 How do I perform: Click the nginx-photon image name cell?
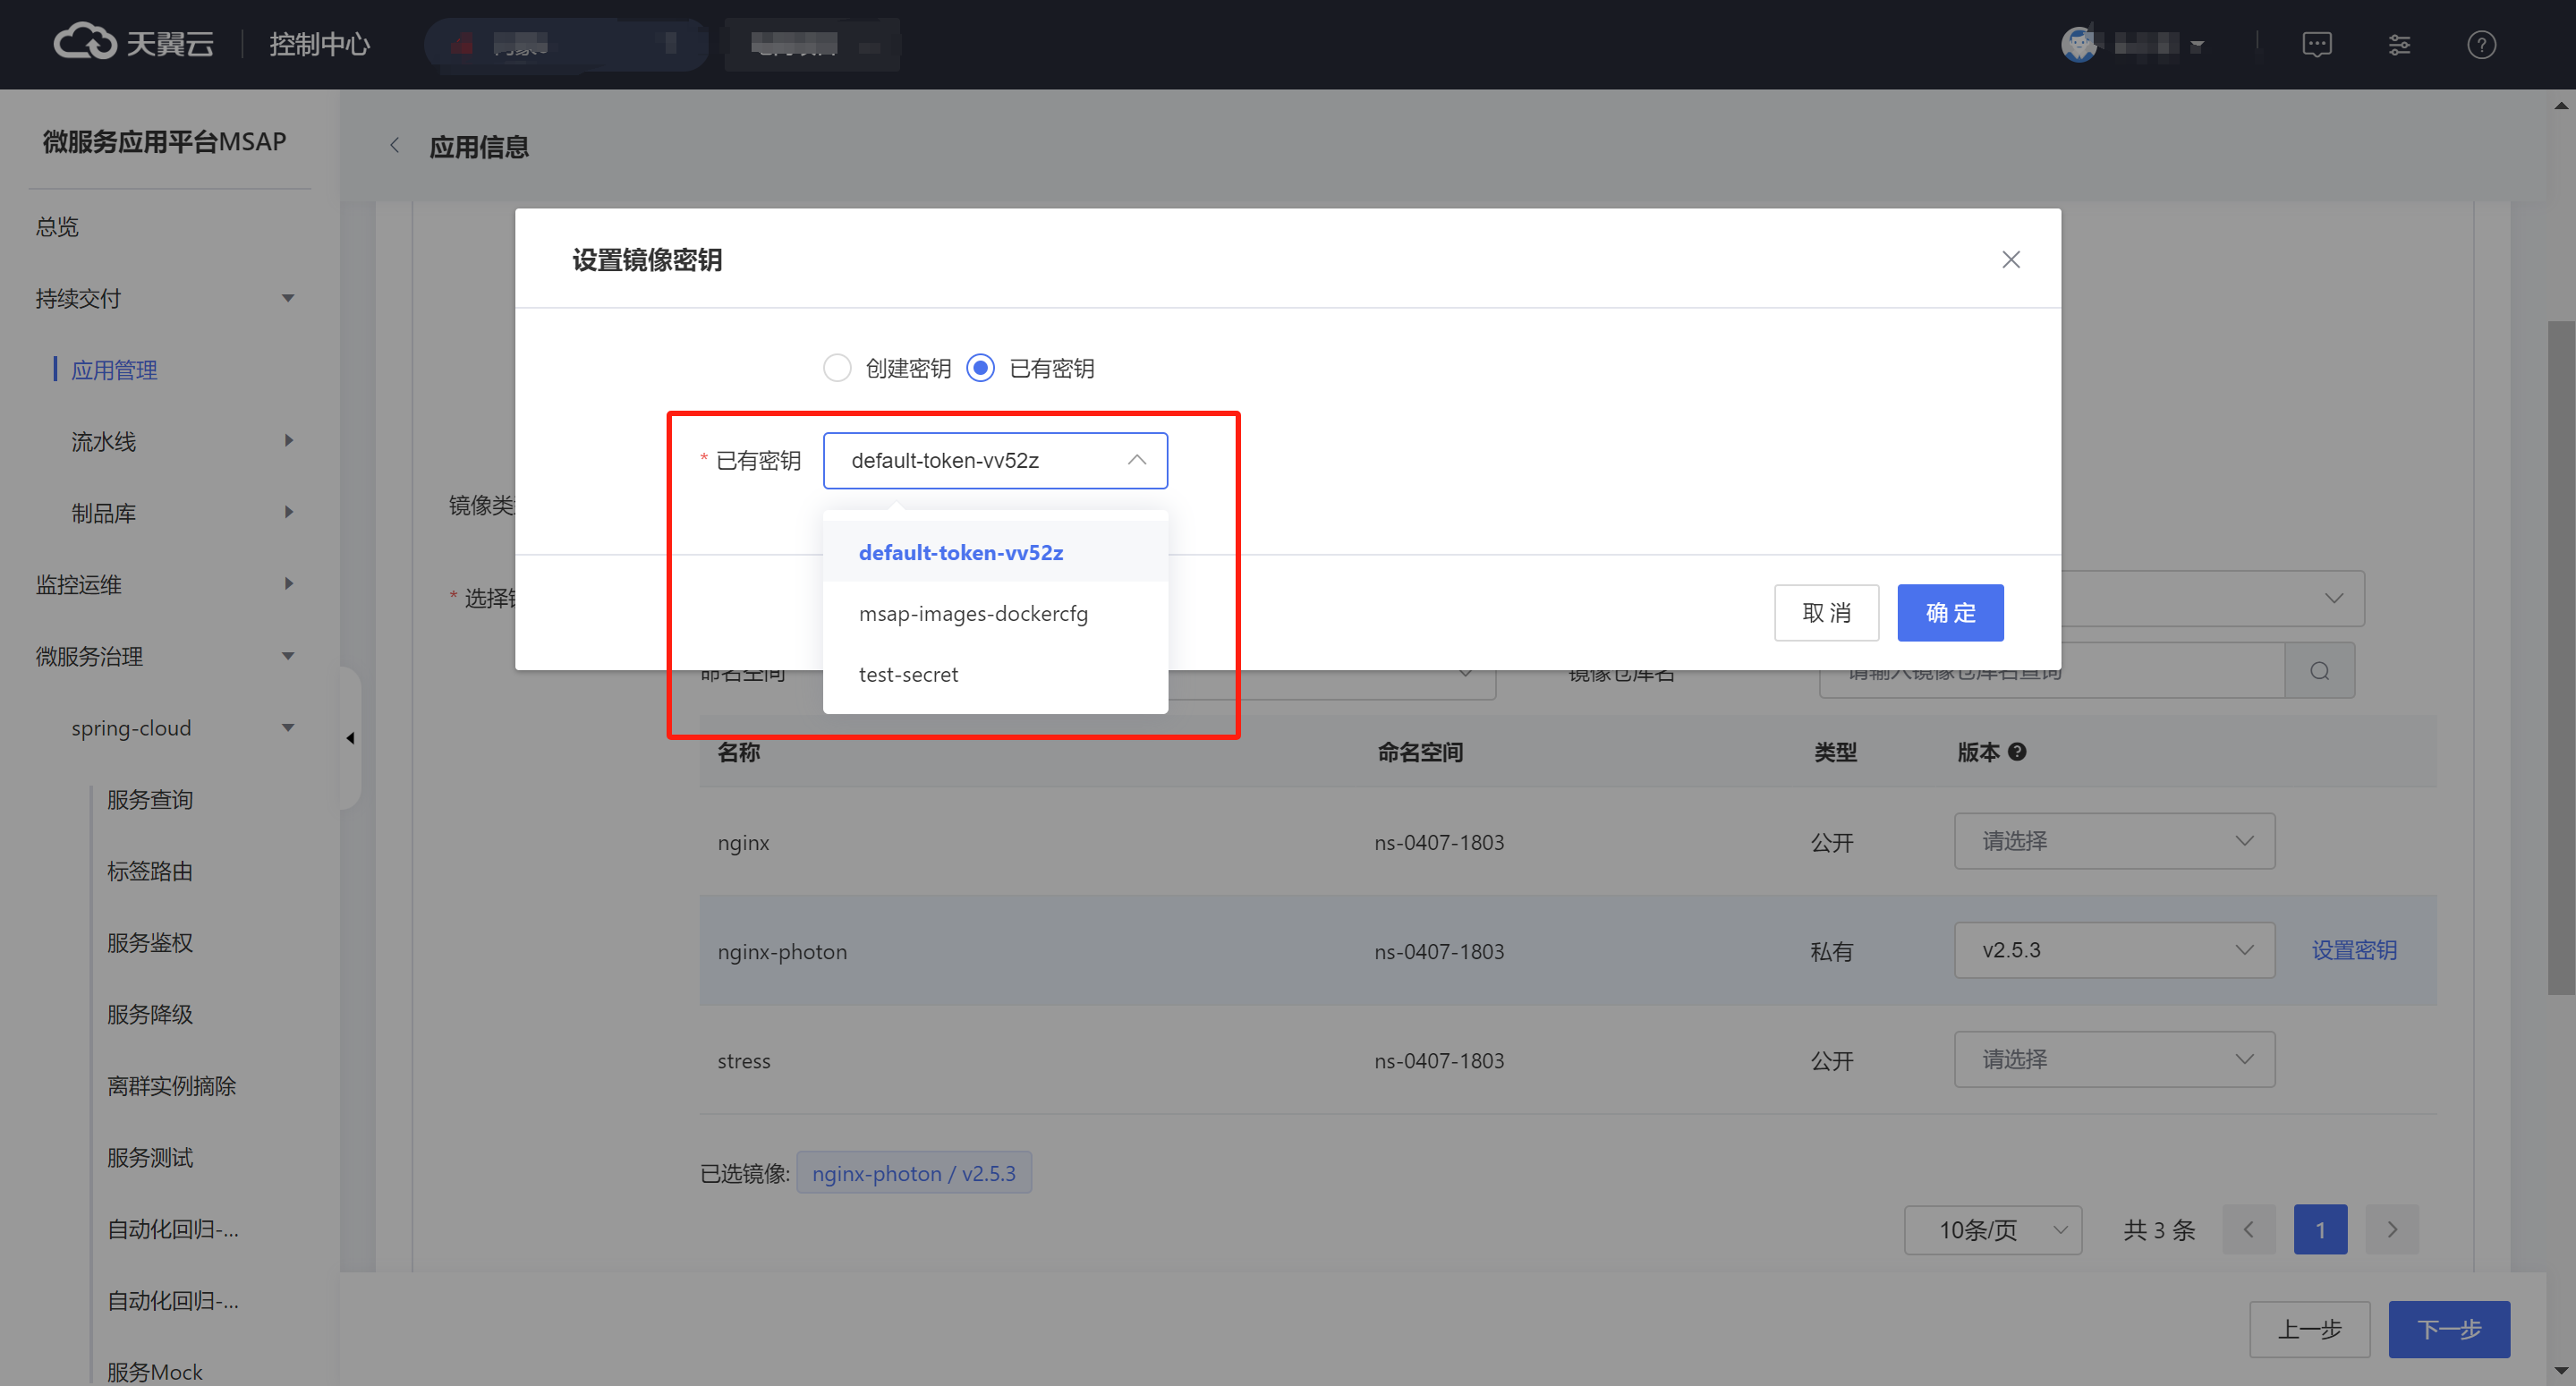781,951
